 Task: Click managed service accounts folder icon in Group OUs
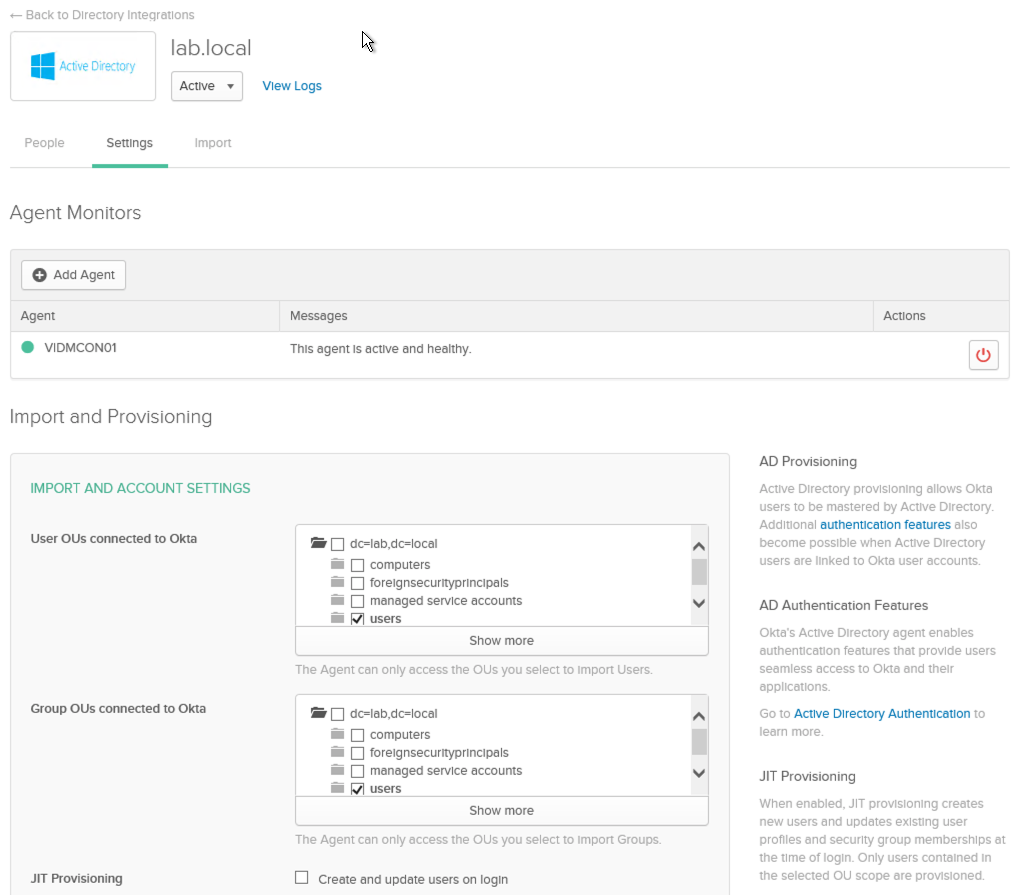337,771
